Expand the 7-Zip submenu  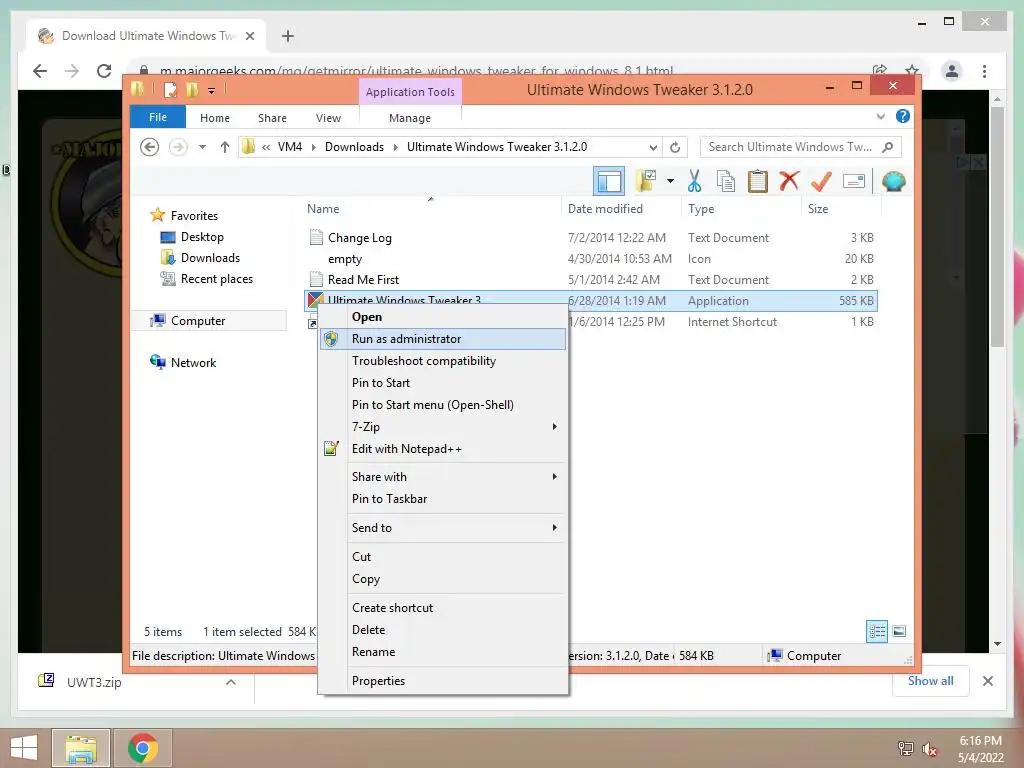point(443,426)
